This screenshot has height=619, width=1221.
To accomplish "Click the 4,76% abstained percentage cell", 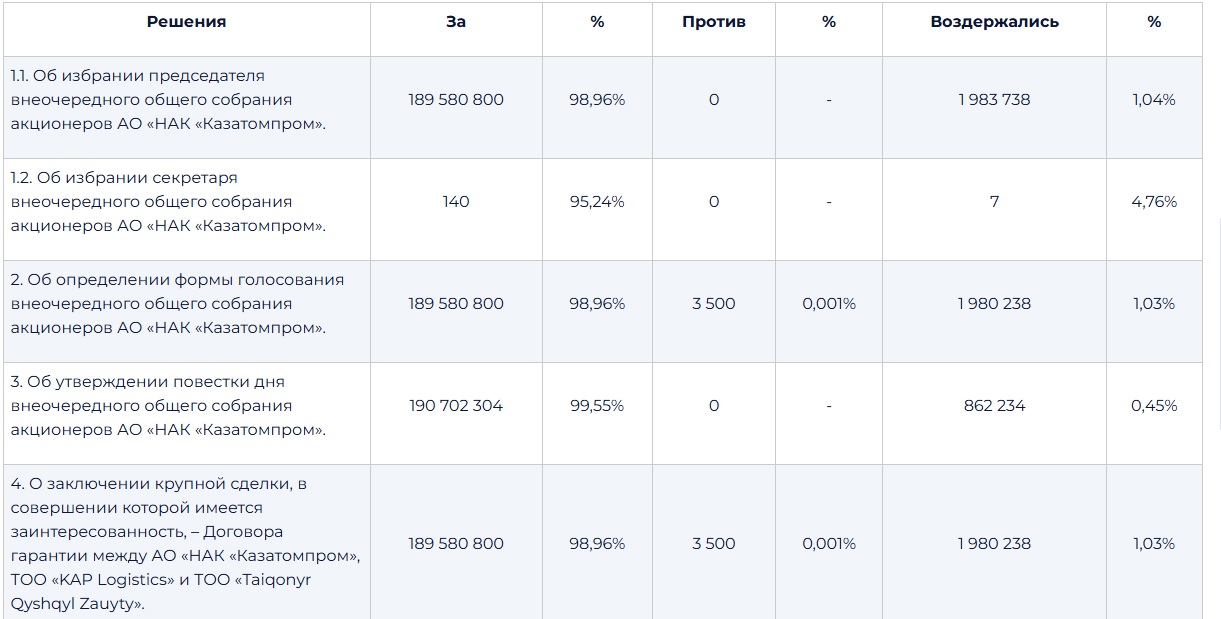I will click(x=1154, y=202).
